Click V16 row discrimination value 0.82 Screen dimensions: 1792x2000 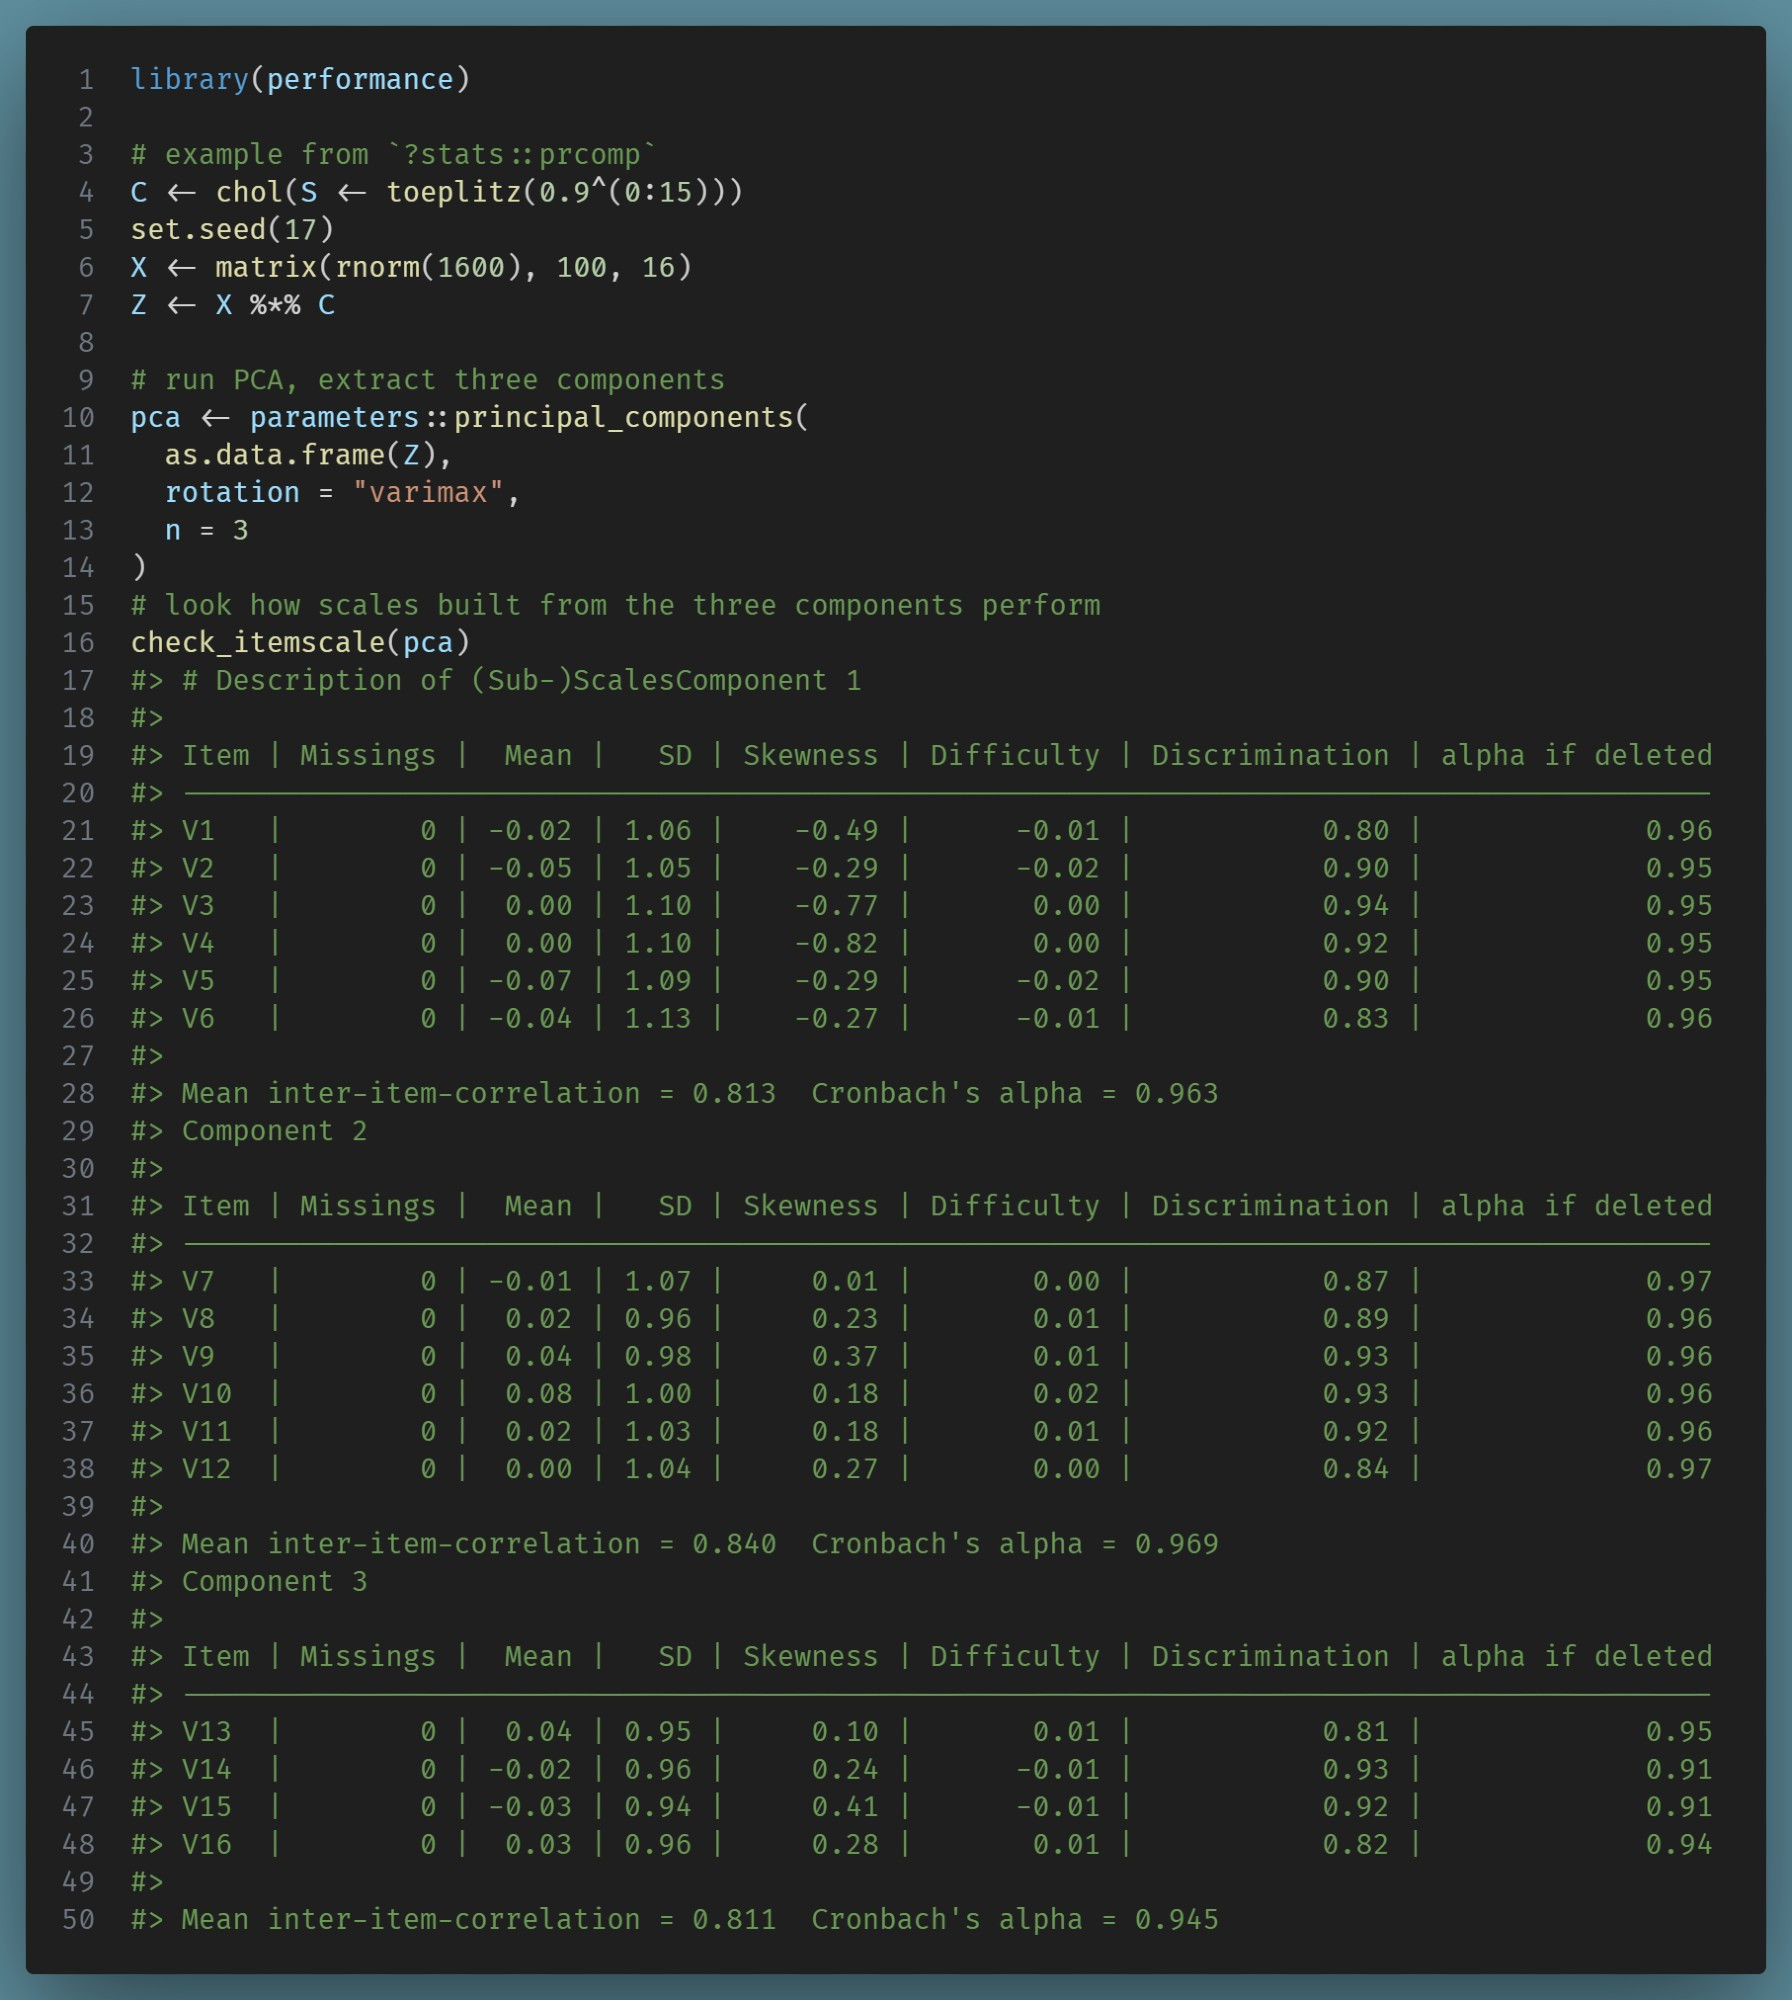click(x=1355, y=1844)
